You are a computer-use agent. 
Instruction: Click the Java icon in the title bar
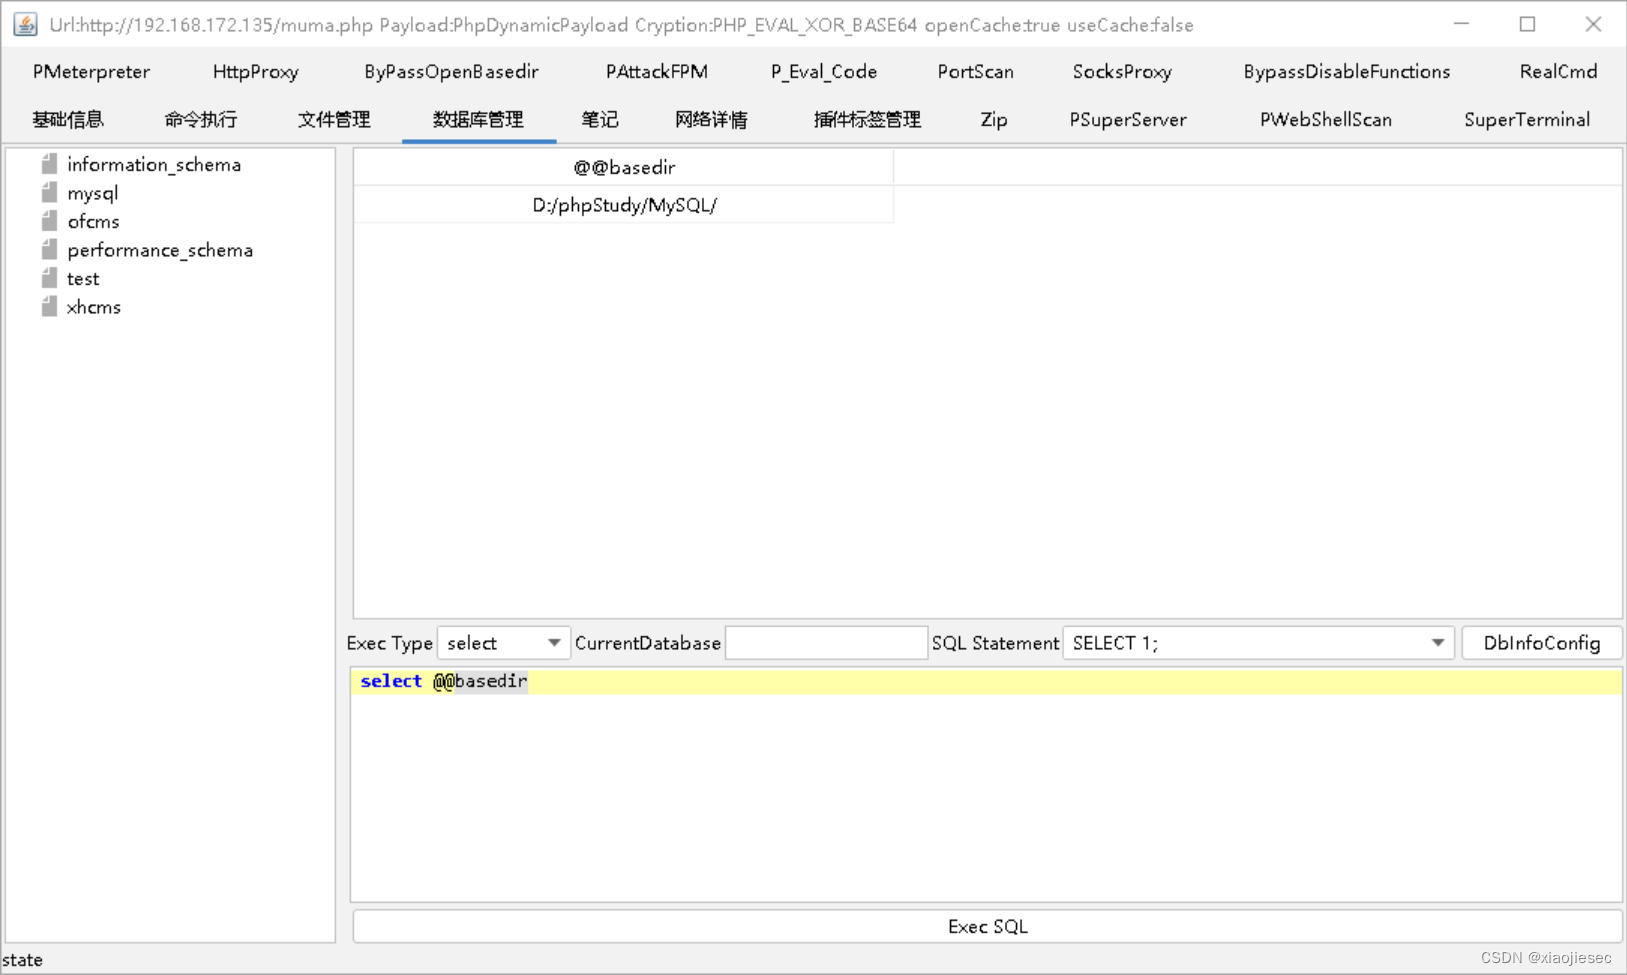(x=24, y=23)
